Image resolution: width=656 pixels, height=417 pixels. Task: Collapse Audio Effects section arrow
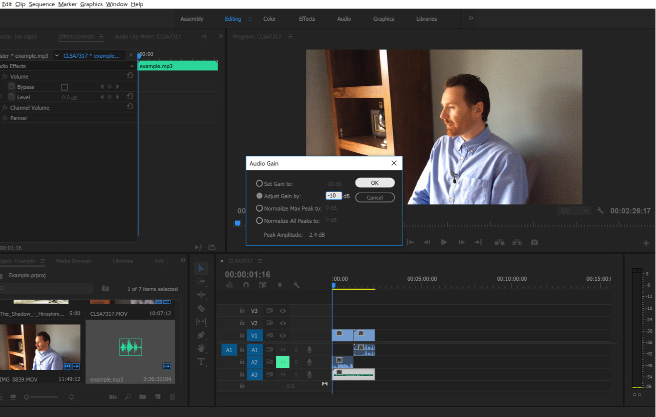click(x=132, y=66)
